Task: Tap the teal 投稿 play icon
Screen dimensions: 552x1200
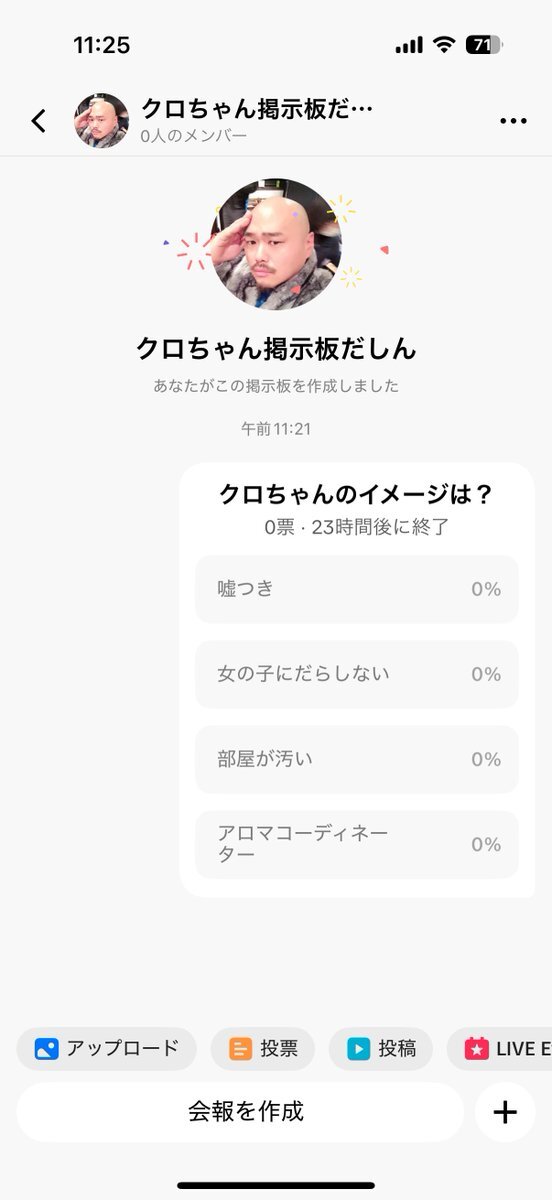Action: coord(358,1049)
